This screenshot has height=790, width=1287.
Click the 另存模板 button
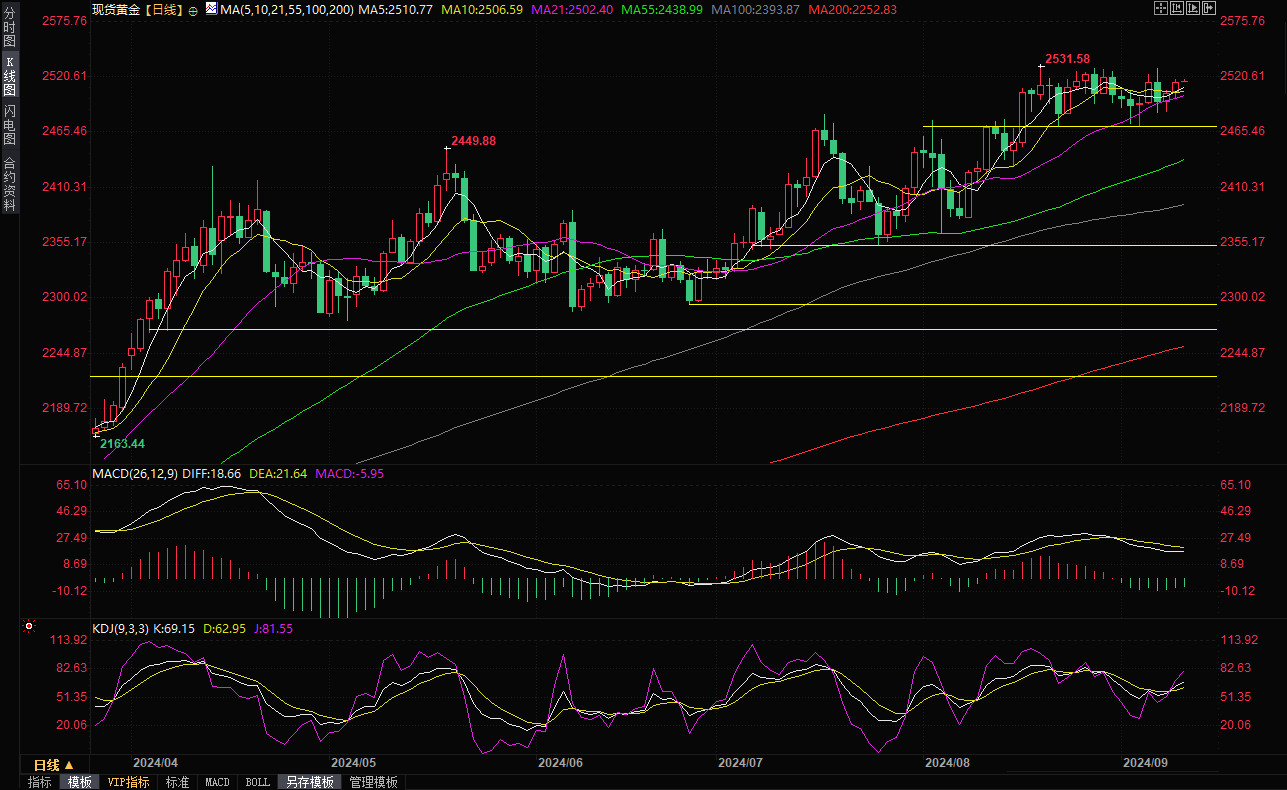[x=307, y=782]
